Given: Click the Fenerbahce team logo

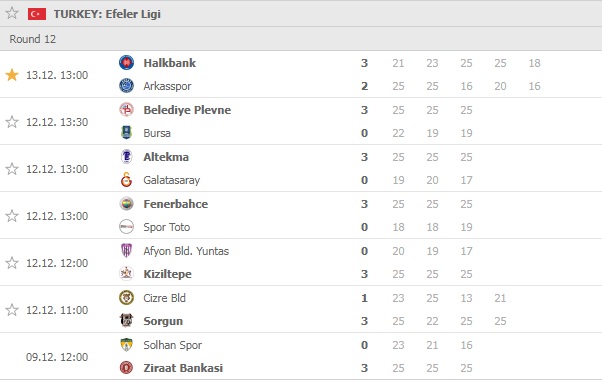Looking at the screenshot, I should click(126, 204).
